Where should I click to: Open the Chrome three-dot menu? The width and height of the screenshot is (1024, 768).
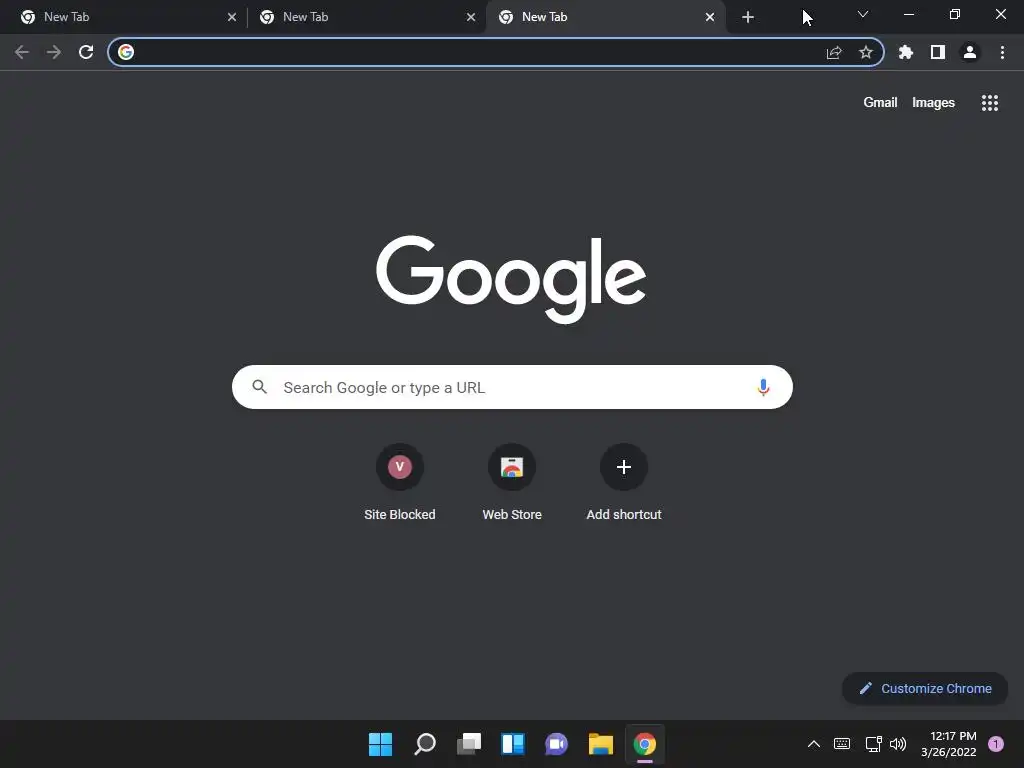1002,52
